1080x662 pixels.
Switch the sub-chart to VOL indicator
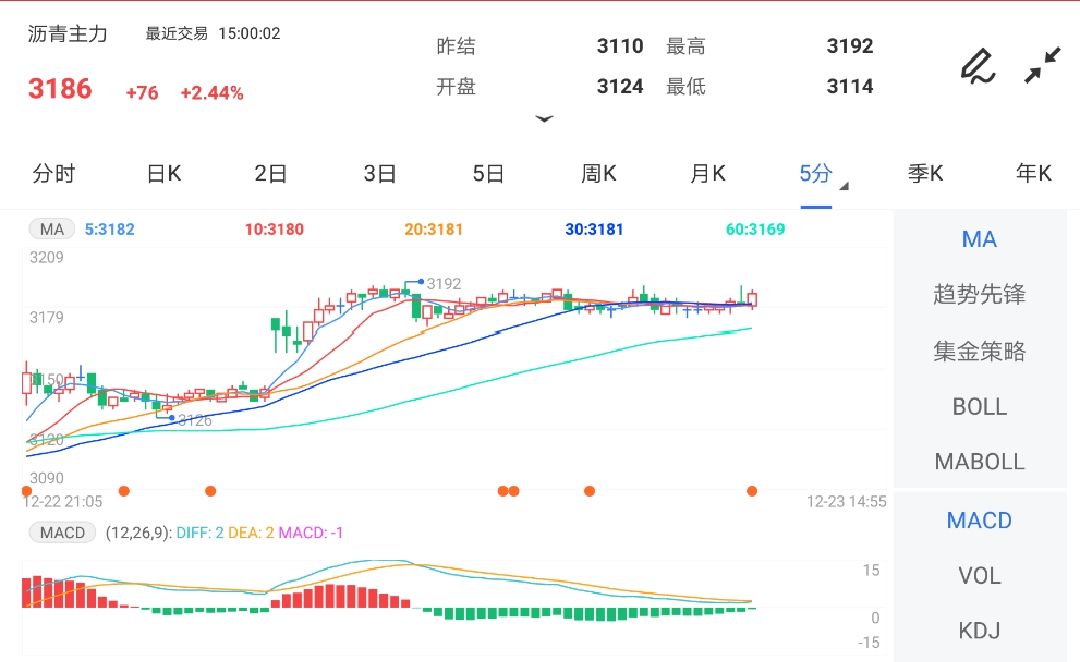tap(978, 575)
